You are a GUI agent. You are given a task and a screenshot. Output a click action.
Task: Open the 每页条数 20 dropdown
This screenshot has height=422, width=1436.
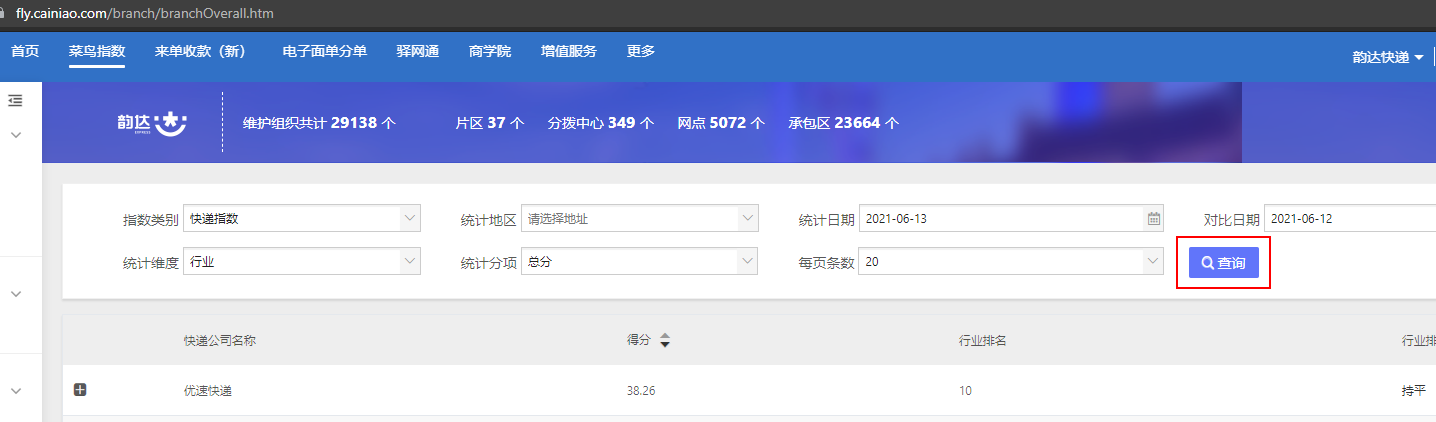pyautogui.click(x=1012, y=262)
